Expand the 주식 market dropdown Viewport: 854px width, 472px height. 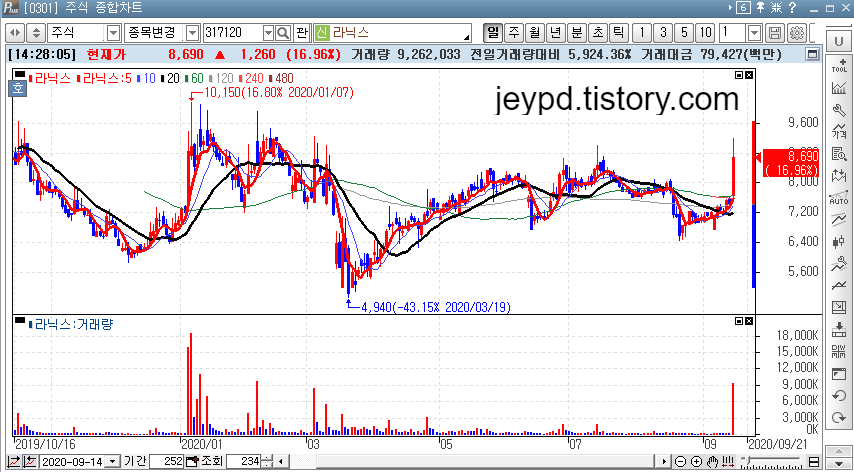click(113, 33)
